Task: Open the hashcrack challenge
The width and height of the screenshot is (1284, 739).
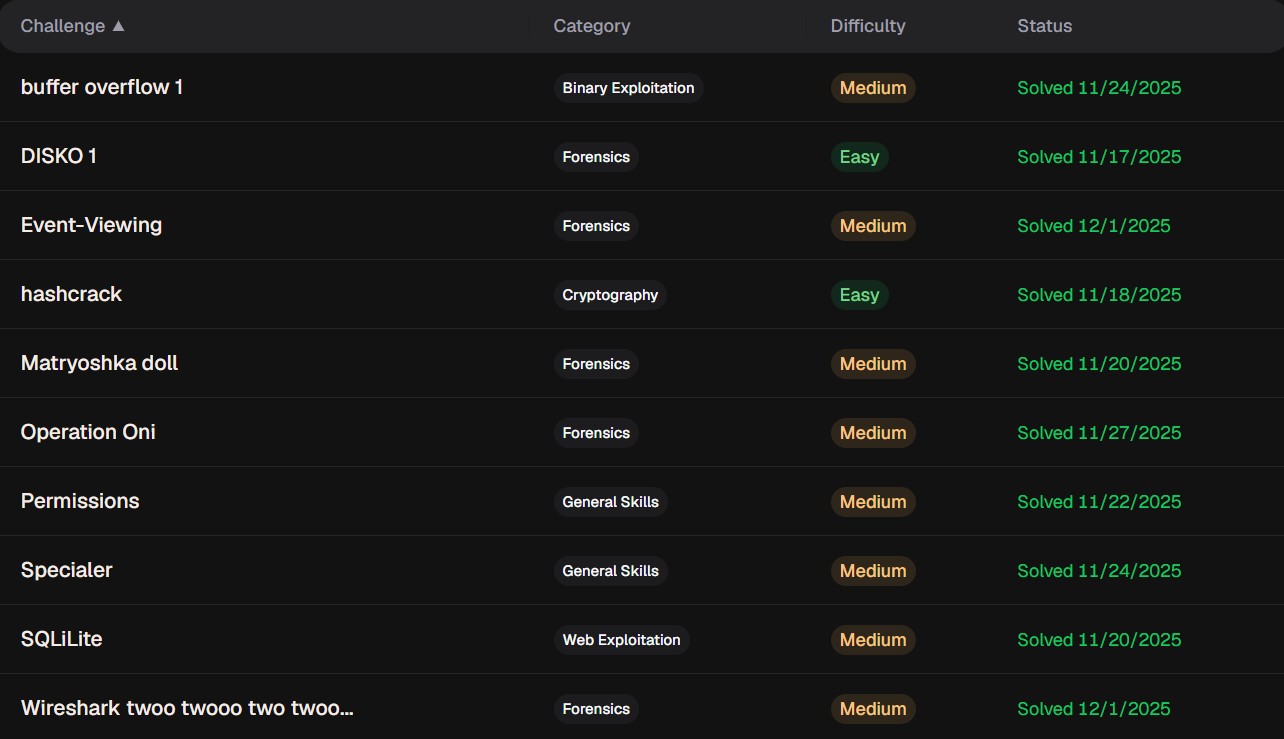Action: click(71, 294)
